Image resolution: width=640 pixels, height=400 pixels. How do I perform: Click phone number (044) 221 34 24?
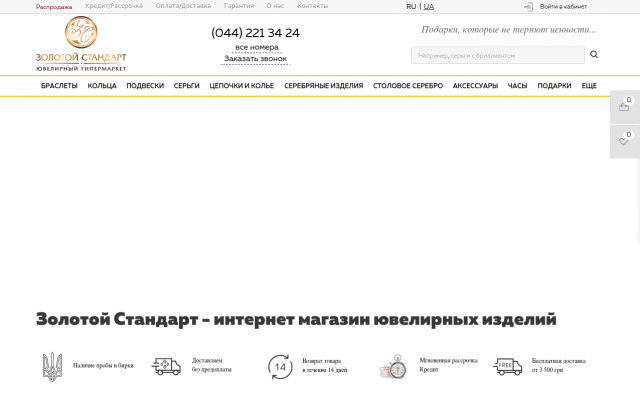256,33
